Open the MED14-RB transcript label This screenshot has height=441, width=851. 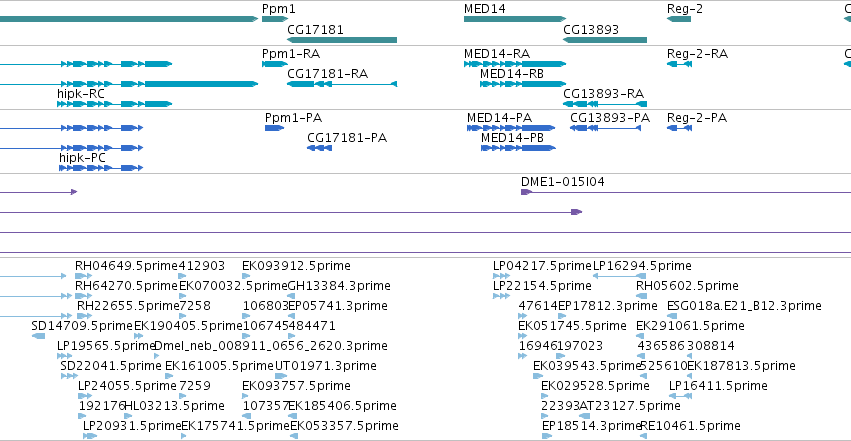[x=512, y=73]
